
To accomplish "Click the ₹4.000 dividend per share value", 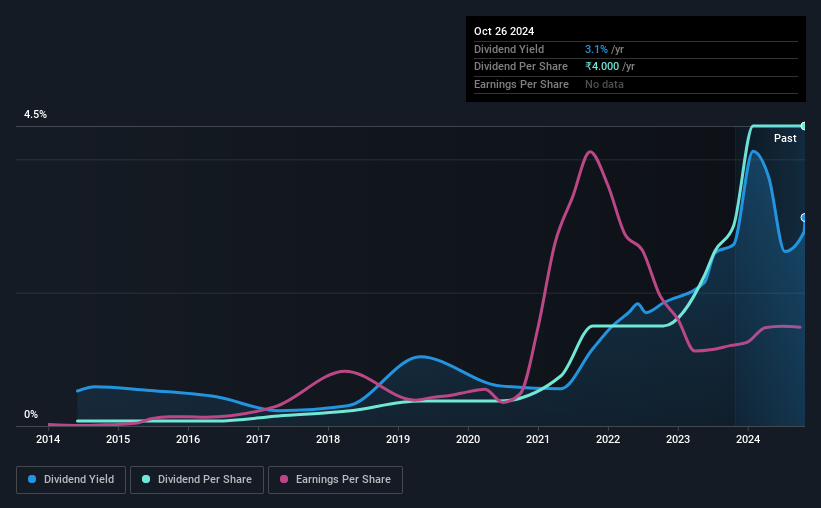I will pos(602,67).
